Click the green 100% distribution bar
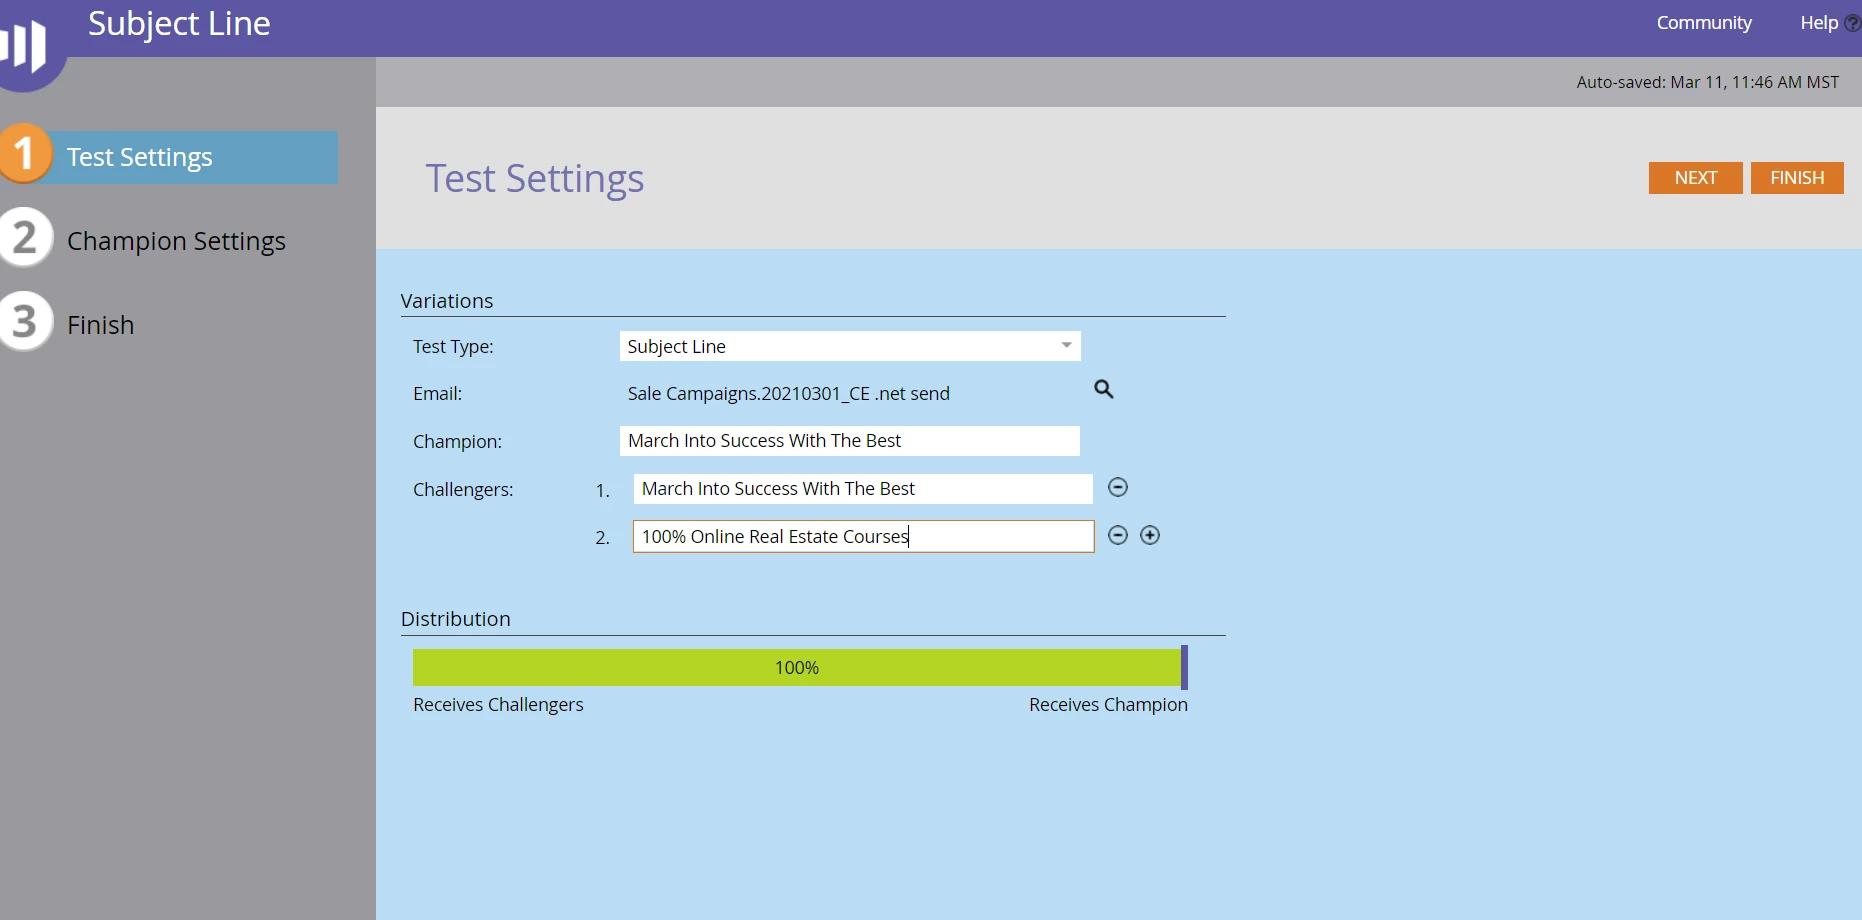 pos(796,667)
